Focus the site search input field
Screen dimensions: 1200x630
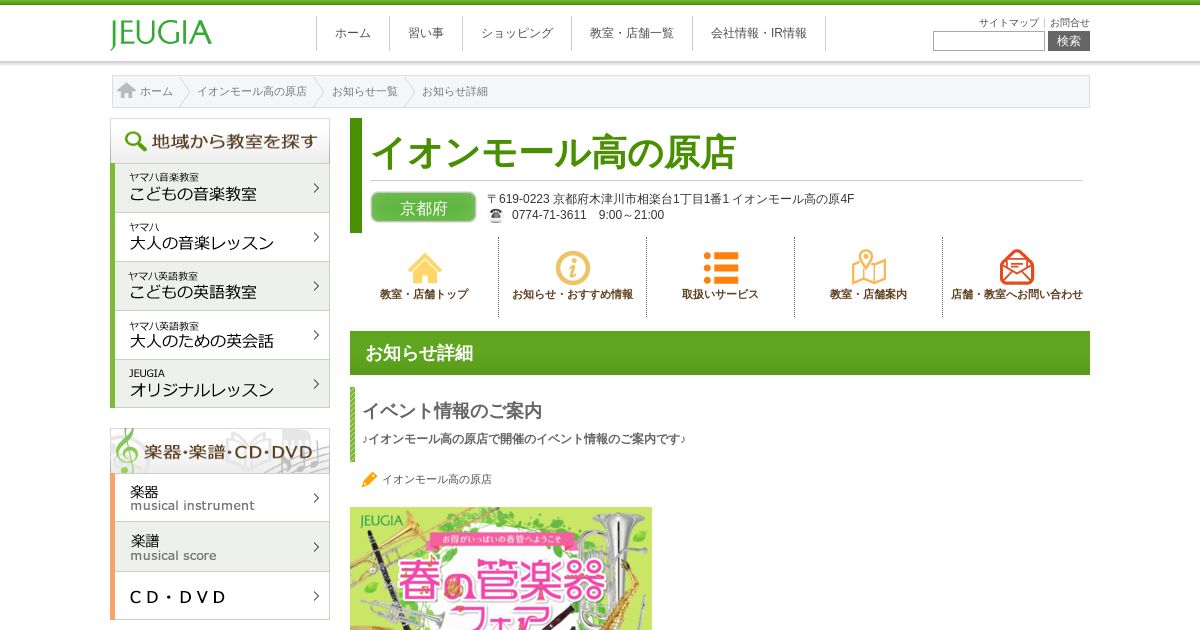point(989,41)
